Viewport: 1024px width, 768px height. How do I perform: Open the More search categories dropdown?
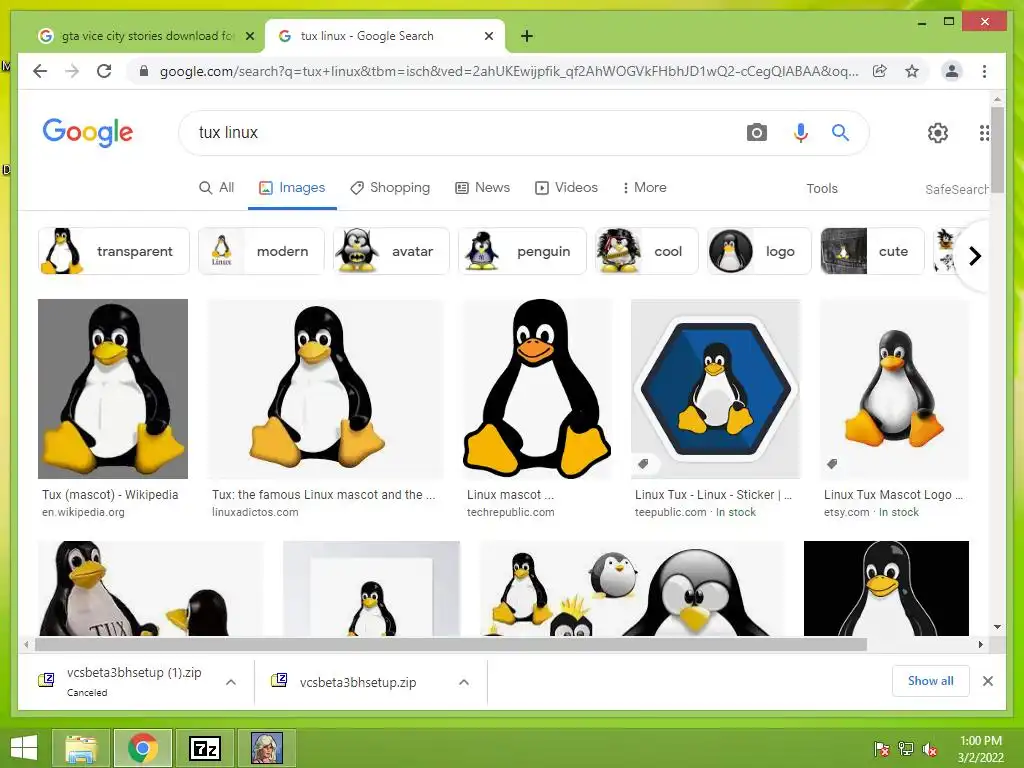point(644,187)
